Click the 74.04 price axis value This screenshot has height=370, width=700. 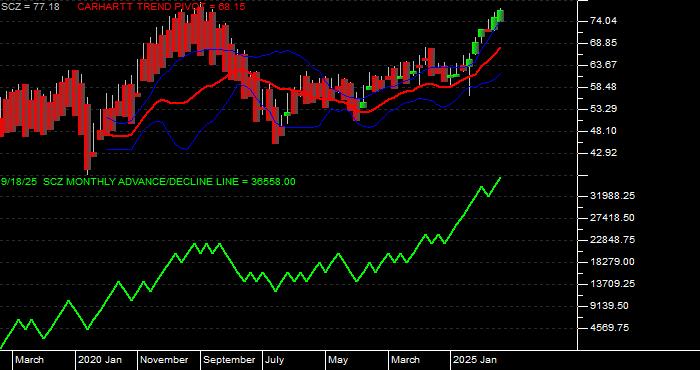(603, 21)
